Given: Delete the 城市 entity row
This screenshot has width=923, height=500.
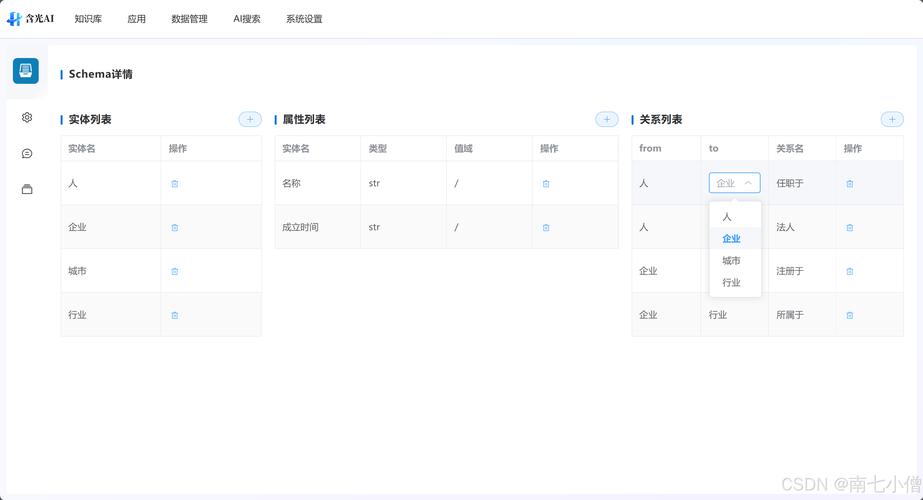Looking at the screenshot, I should (175, 271).
